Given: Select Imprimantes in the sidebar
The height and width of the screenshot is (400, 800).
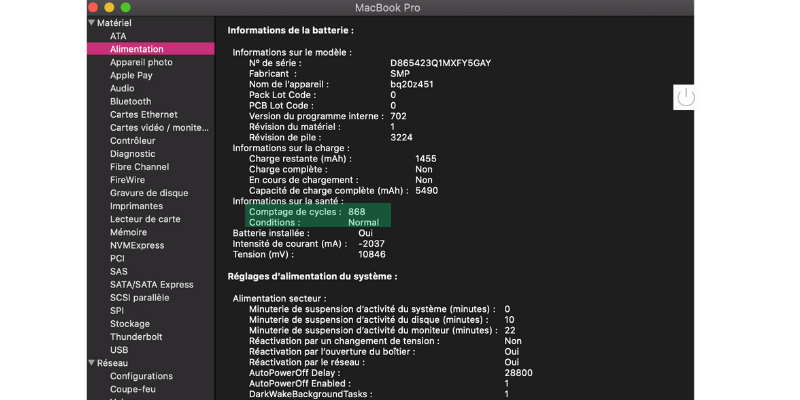Looking at the screenshot, I should click(136, 206).
